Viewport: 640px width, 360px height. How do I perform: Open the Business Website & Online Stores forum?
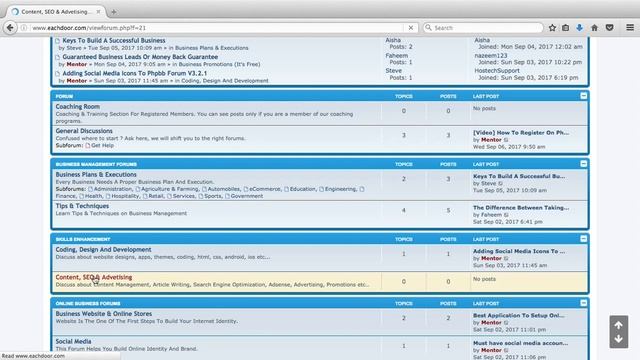pyautogui.click(x=104, y=314)
